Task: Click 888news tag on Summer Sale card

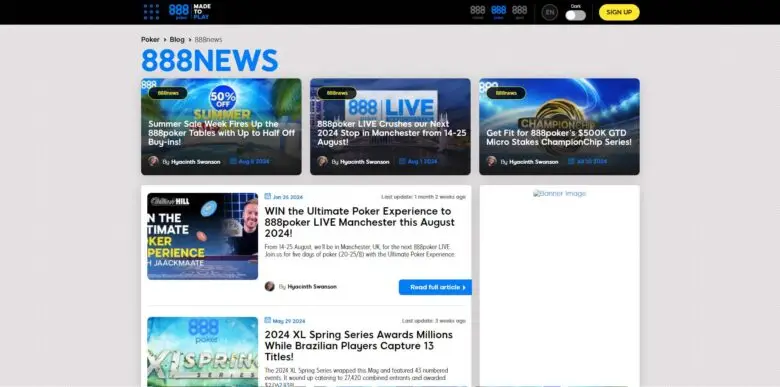Action: click(168, 93)
